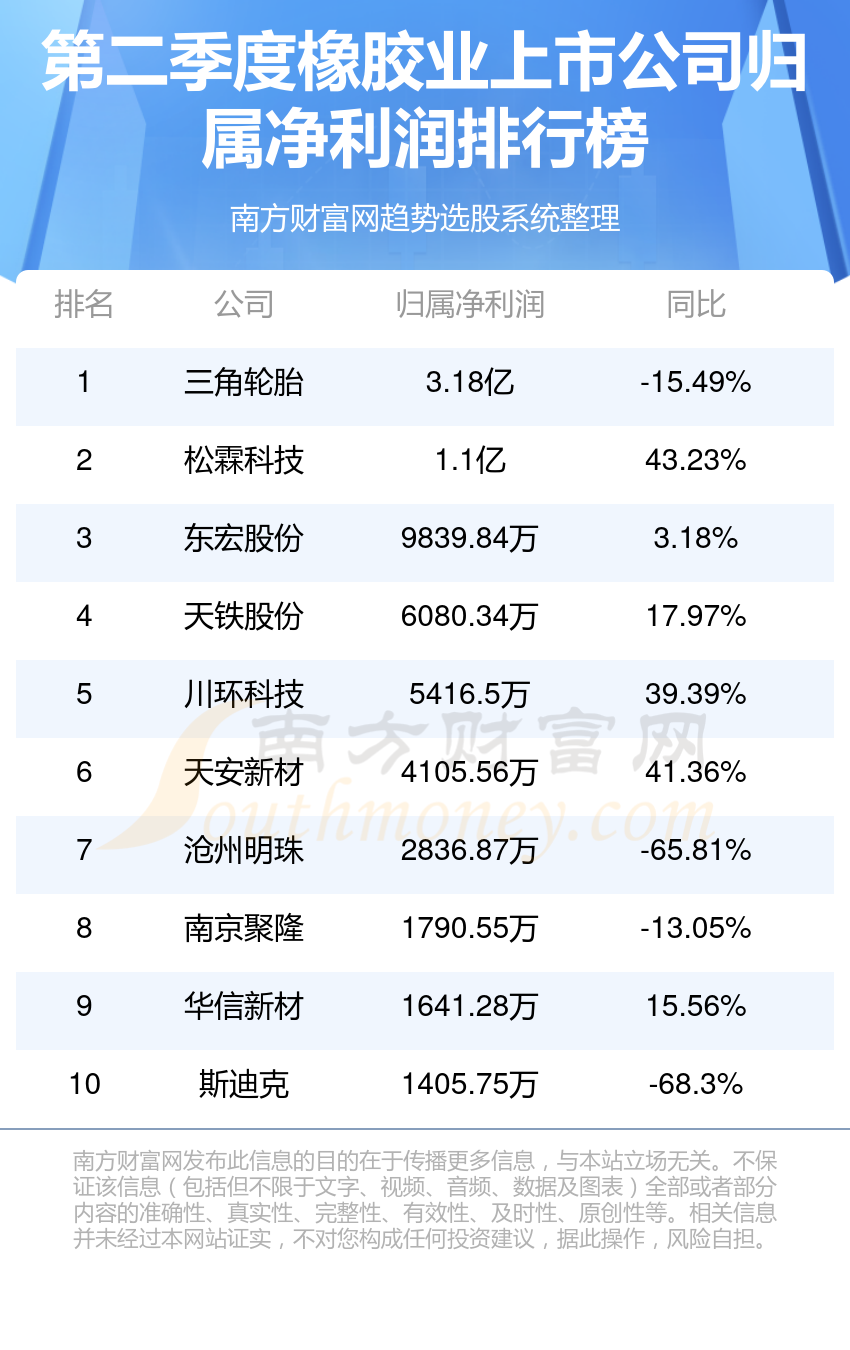Click the rank number 10 cell
This screenshot has width=850, height=1350.
84,1084
